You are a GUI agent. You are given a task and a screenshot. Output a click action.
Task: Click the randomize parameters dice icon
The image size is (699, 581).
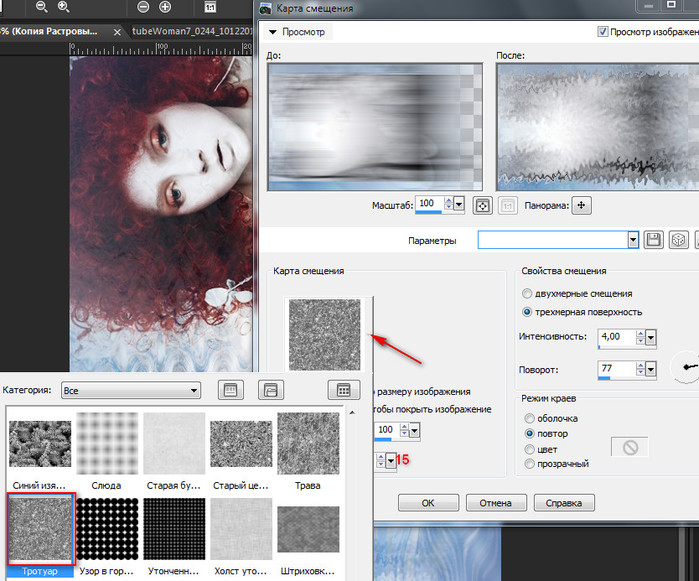[678, 240]
